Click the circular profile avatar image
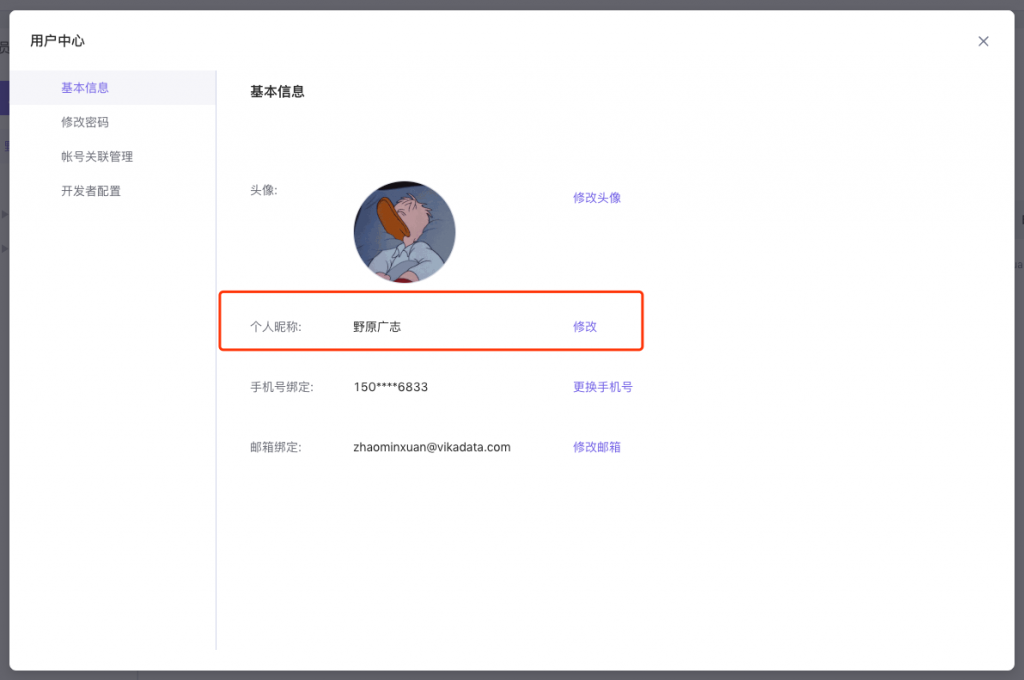The image size is (1024, 680). [404, 232]
